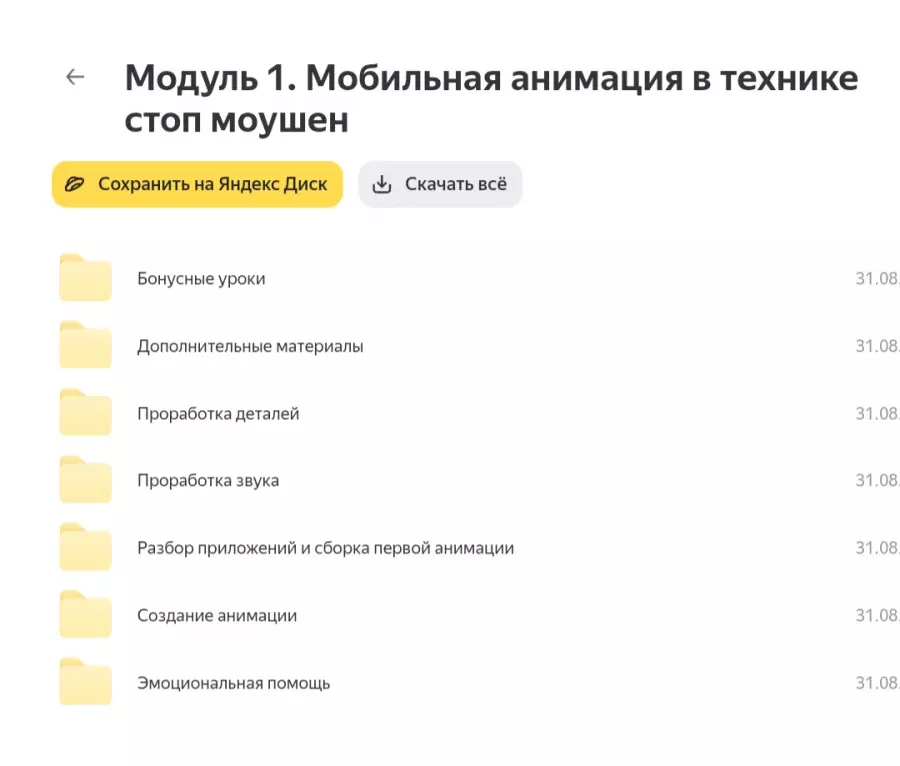Open Дополнительные материалы by its name
900x766 pixels.
pyautogui.click(x=250, y=346)
